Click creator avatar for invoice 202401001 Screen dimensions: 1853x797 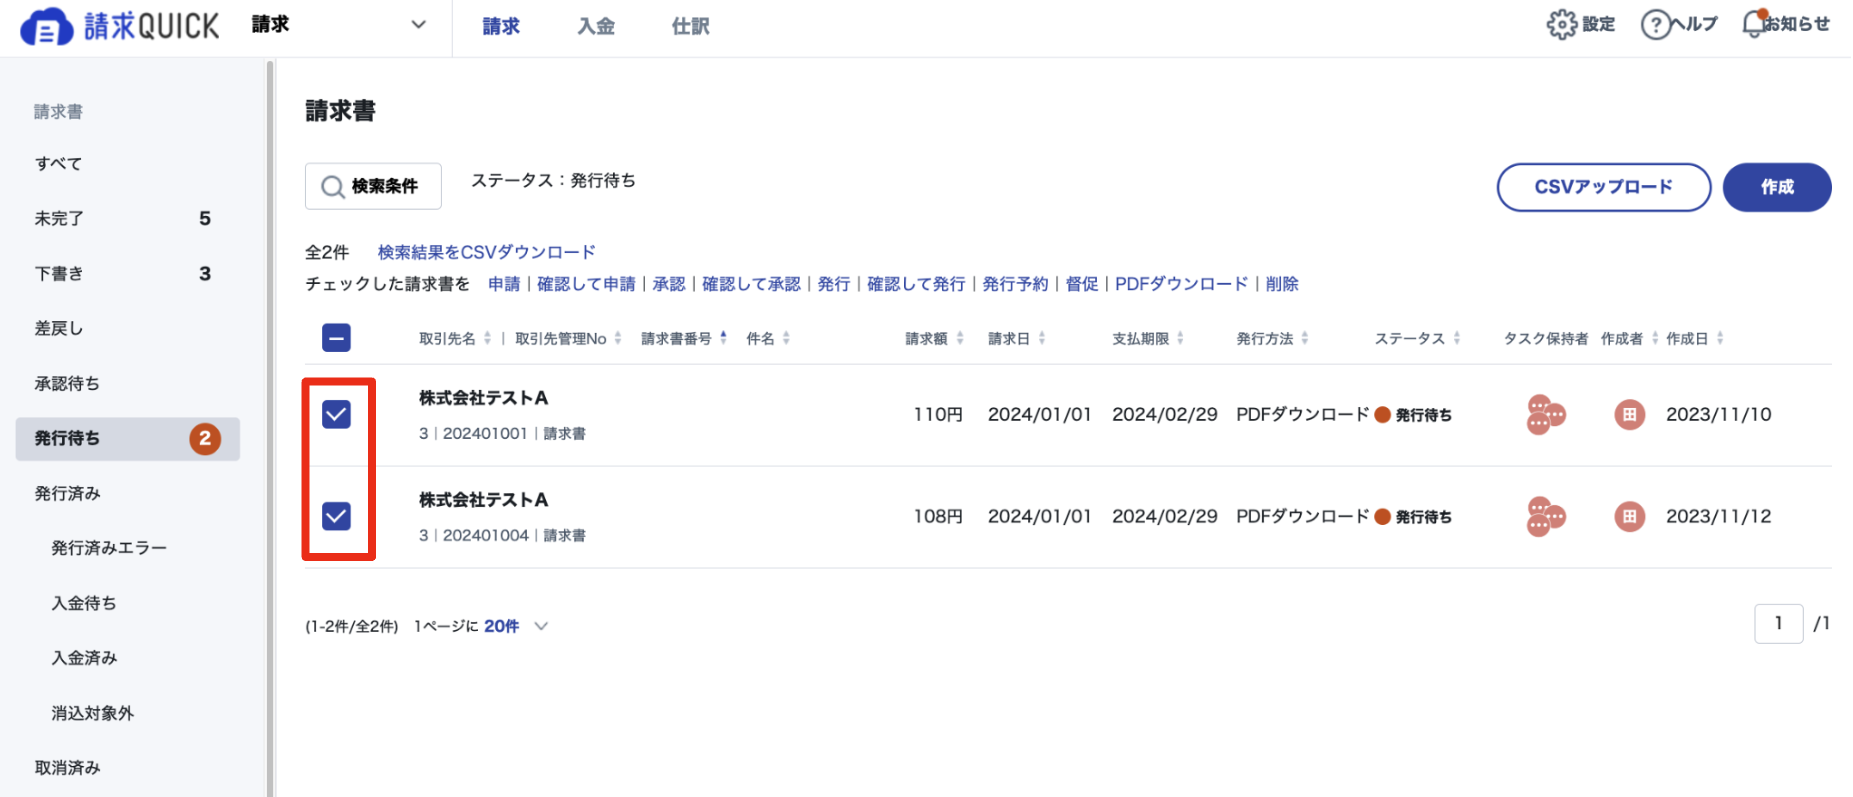pyautogui.click(x=1629, y=414)
